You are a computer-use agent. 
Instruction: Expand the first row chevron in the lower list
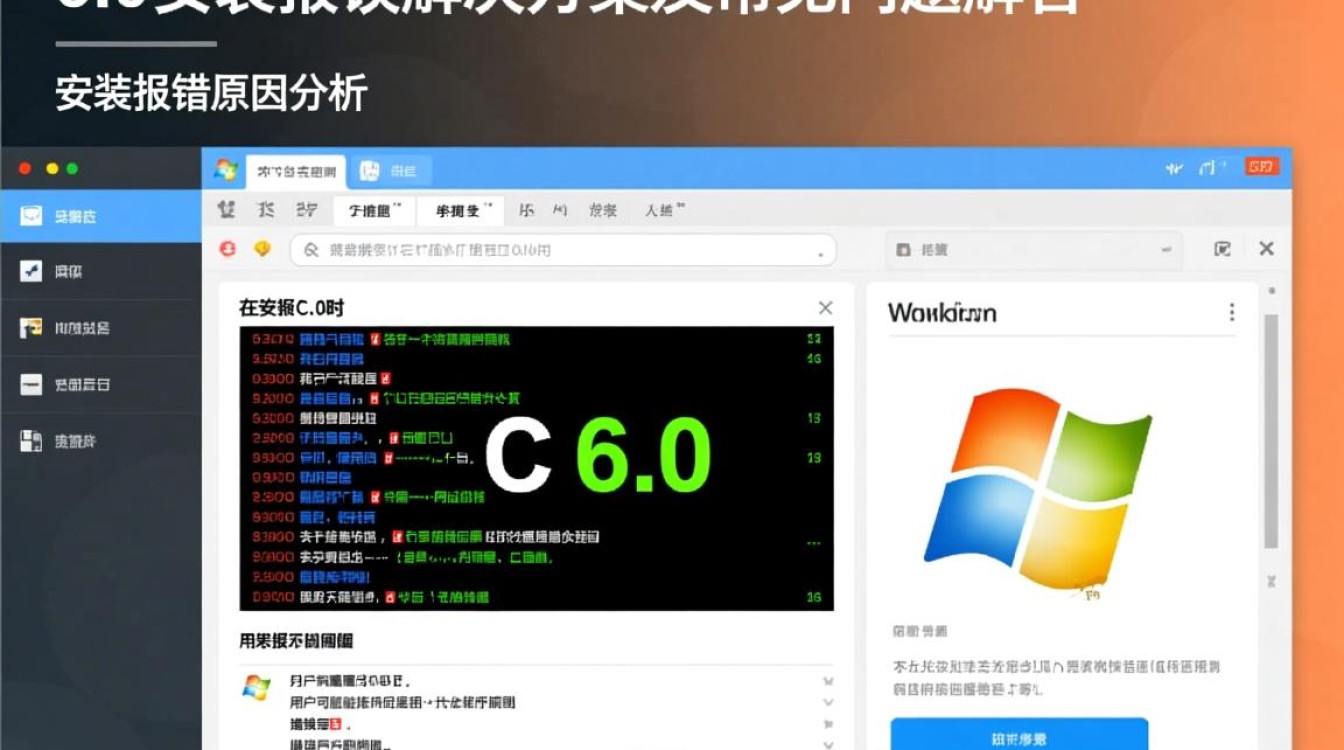click(x=827, y=681)
